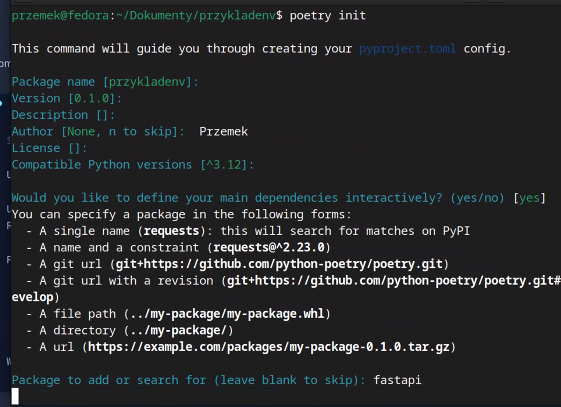Click the author value 'Przemek'
The width and height of the screenshot is (561, 407).
[x=223, y=132]
